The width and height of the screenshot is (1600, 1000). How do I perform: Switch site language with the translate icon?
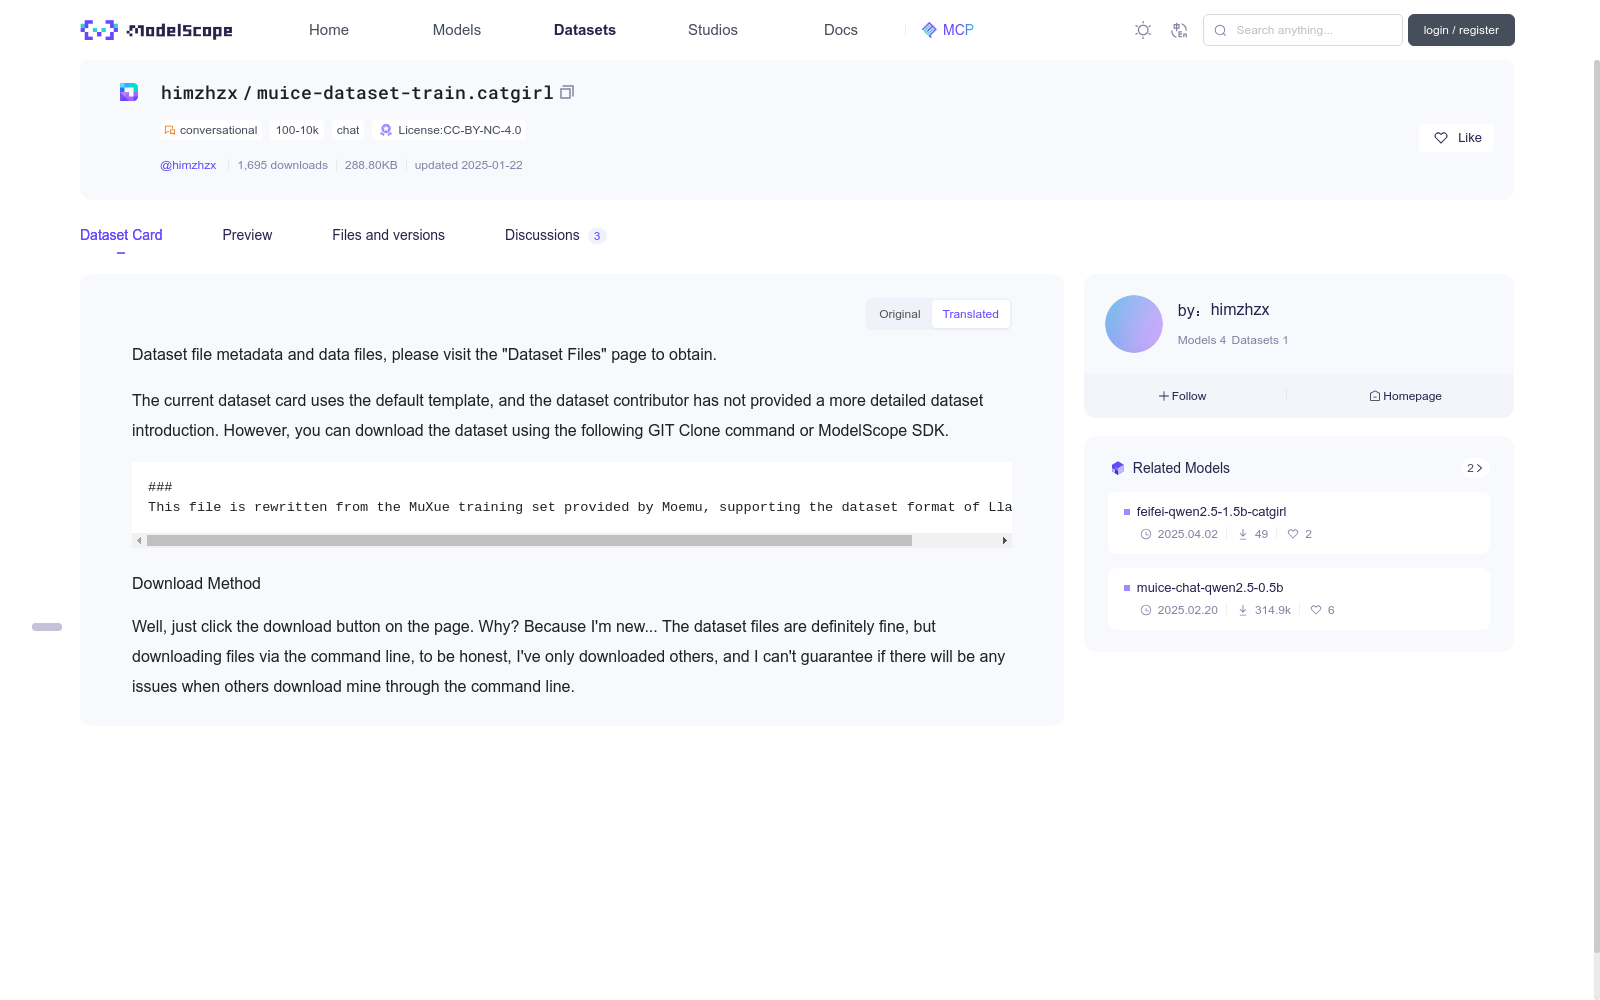1179,30
